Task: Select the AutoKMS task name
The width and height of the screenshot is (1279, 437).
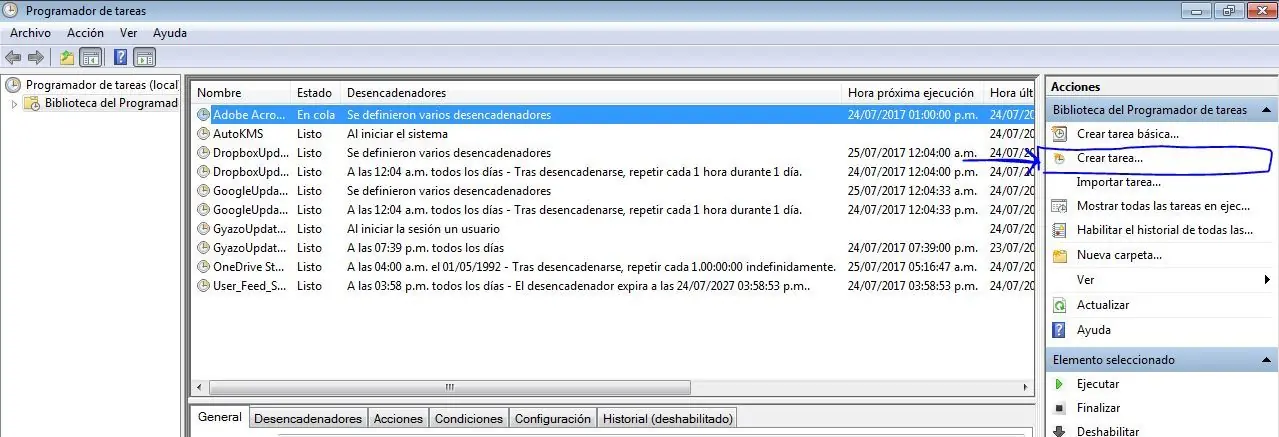Action: click(238, 134)
